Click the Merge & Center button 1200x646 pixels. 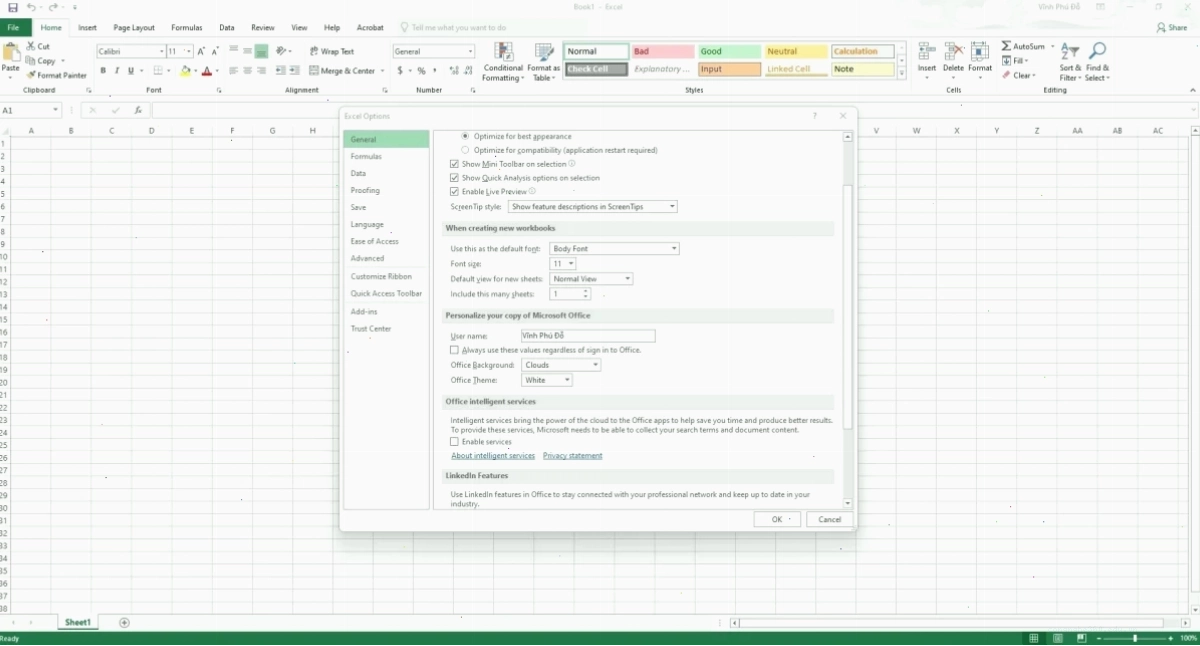[x=345, y=71]
